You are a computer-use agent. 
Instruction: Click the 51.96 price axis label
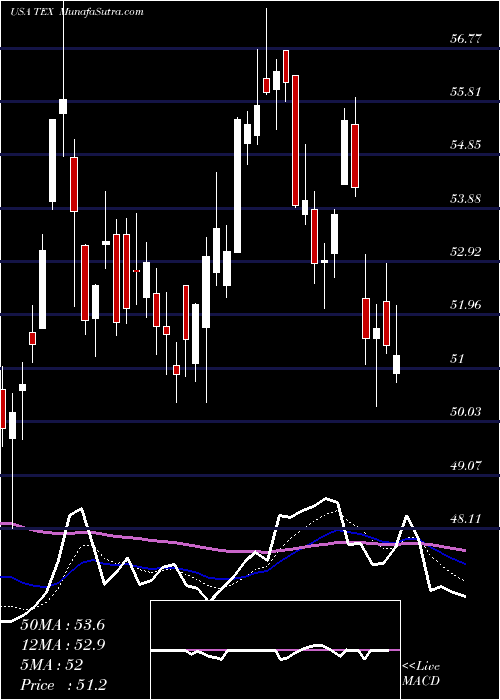466,305
